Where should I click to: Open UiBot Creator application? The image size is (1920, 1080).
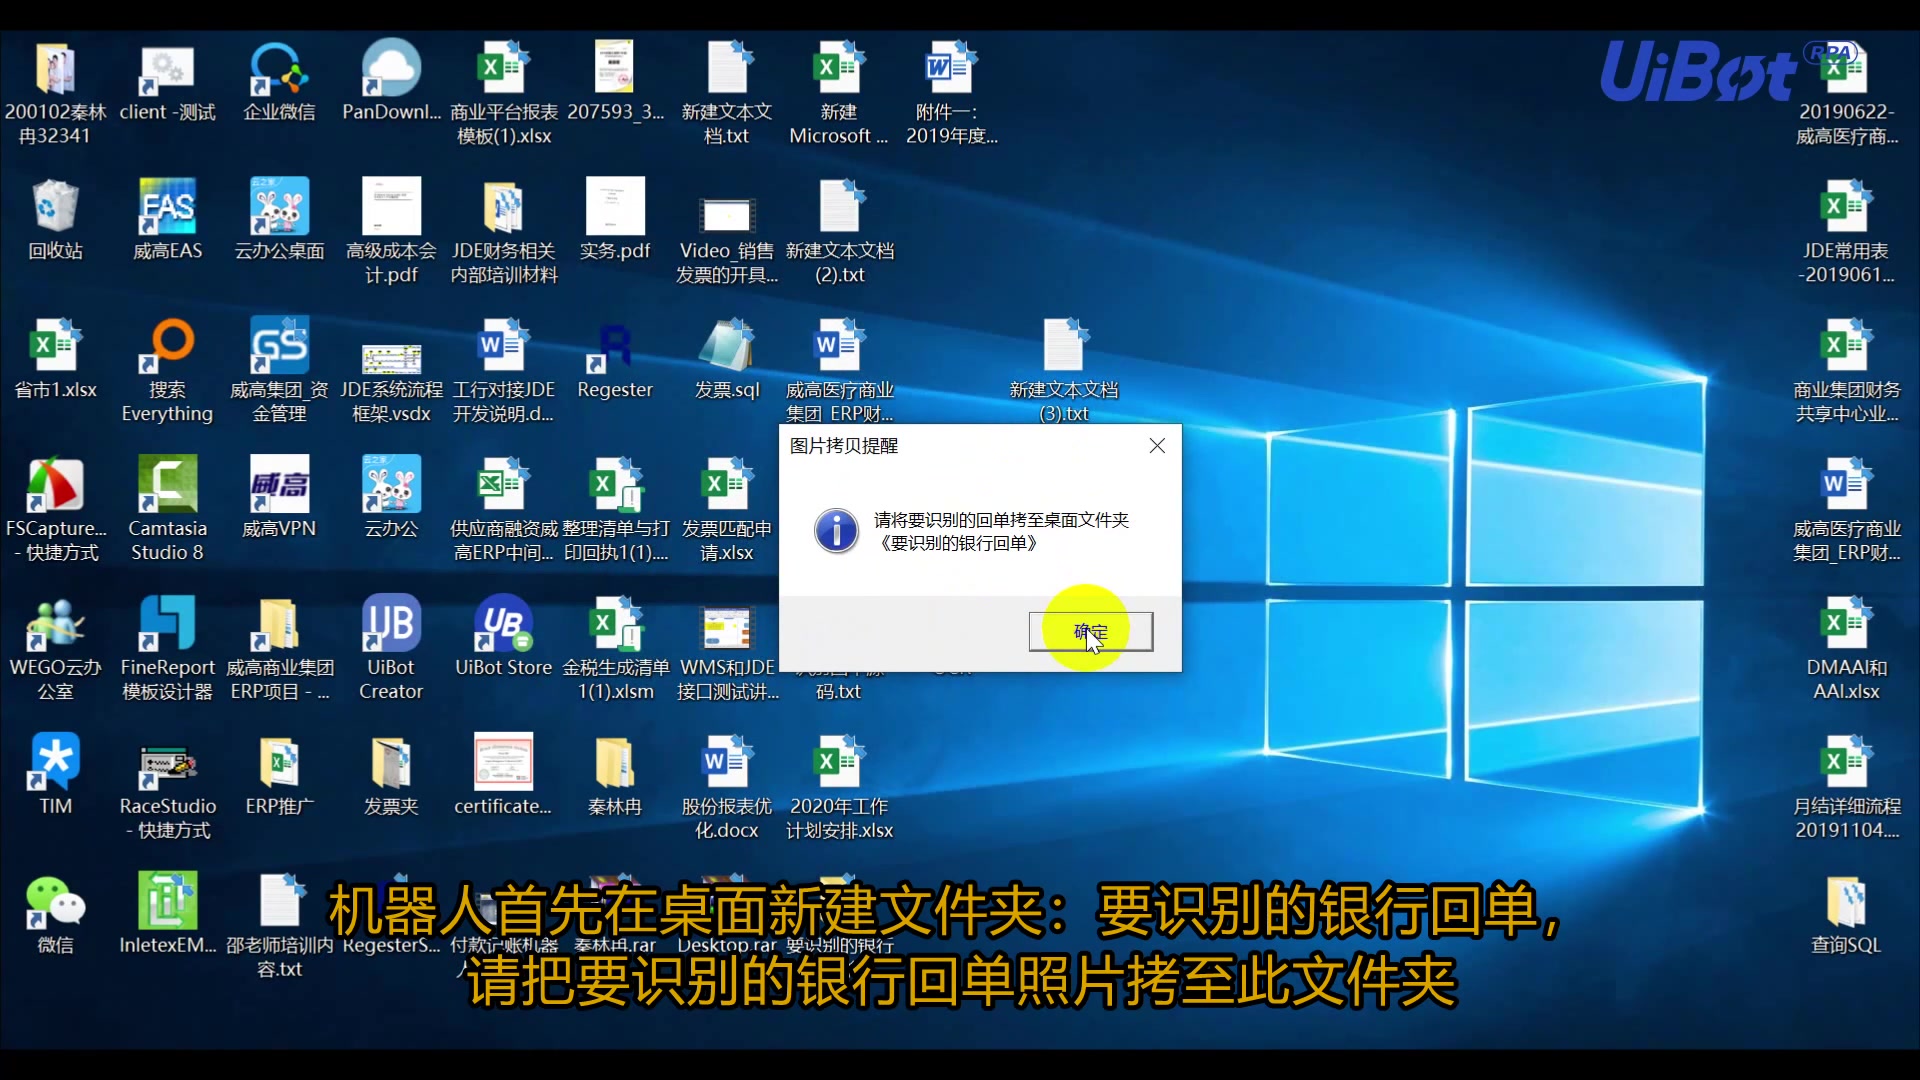(390, 647)
